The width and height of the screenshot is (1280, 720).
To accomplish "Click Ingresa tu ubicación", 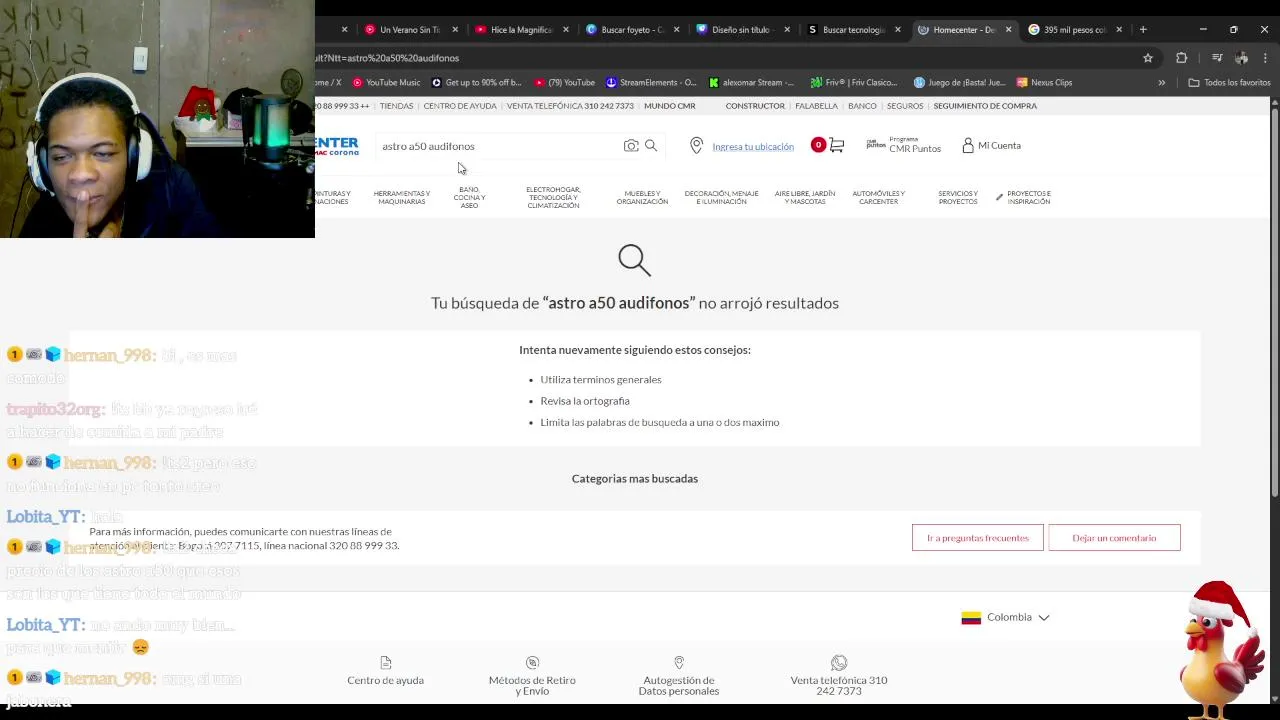I will pyautogui.click(x=753, y=147).
